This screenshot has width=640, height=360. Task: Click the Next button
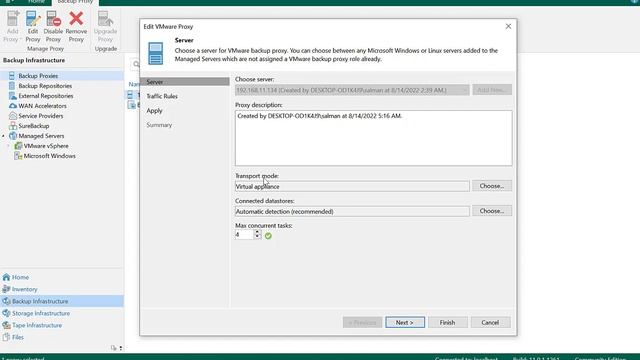tap(405, 322)
